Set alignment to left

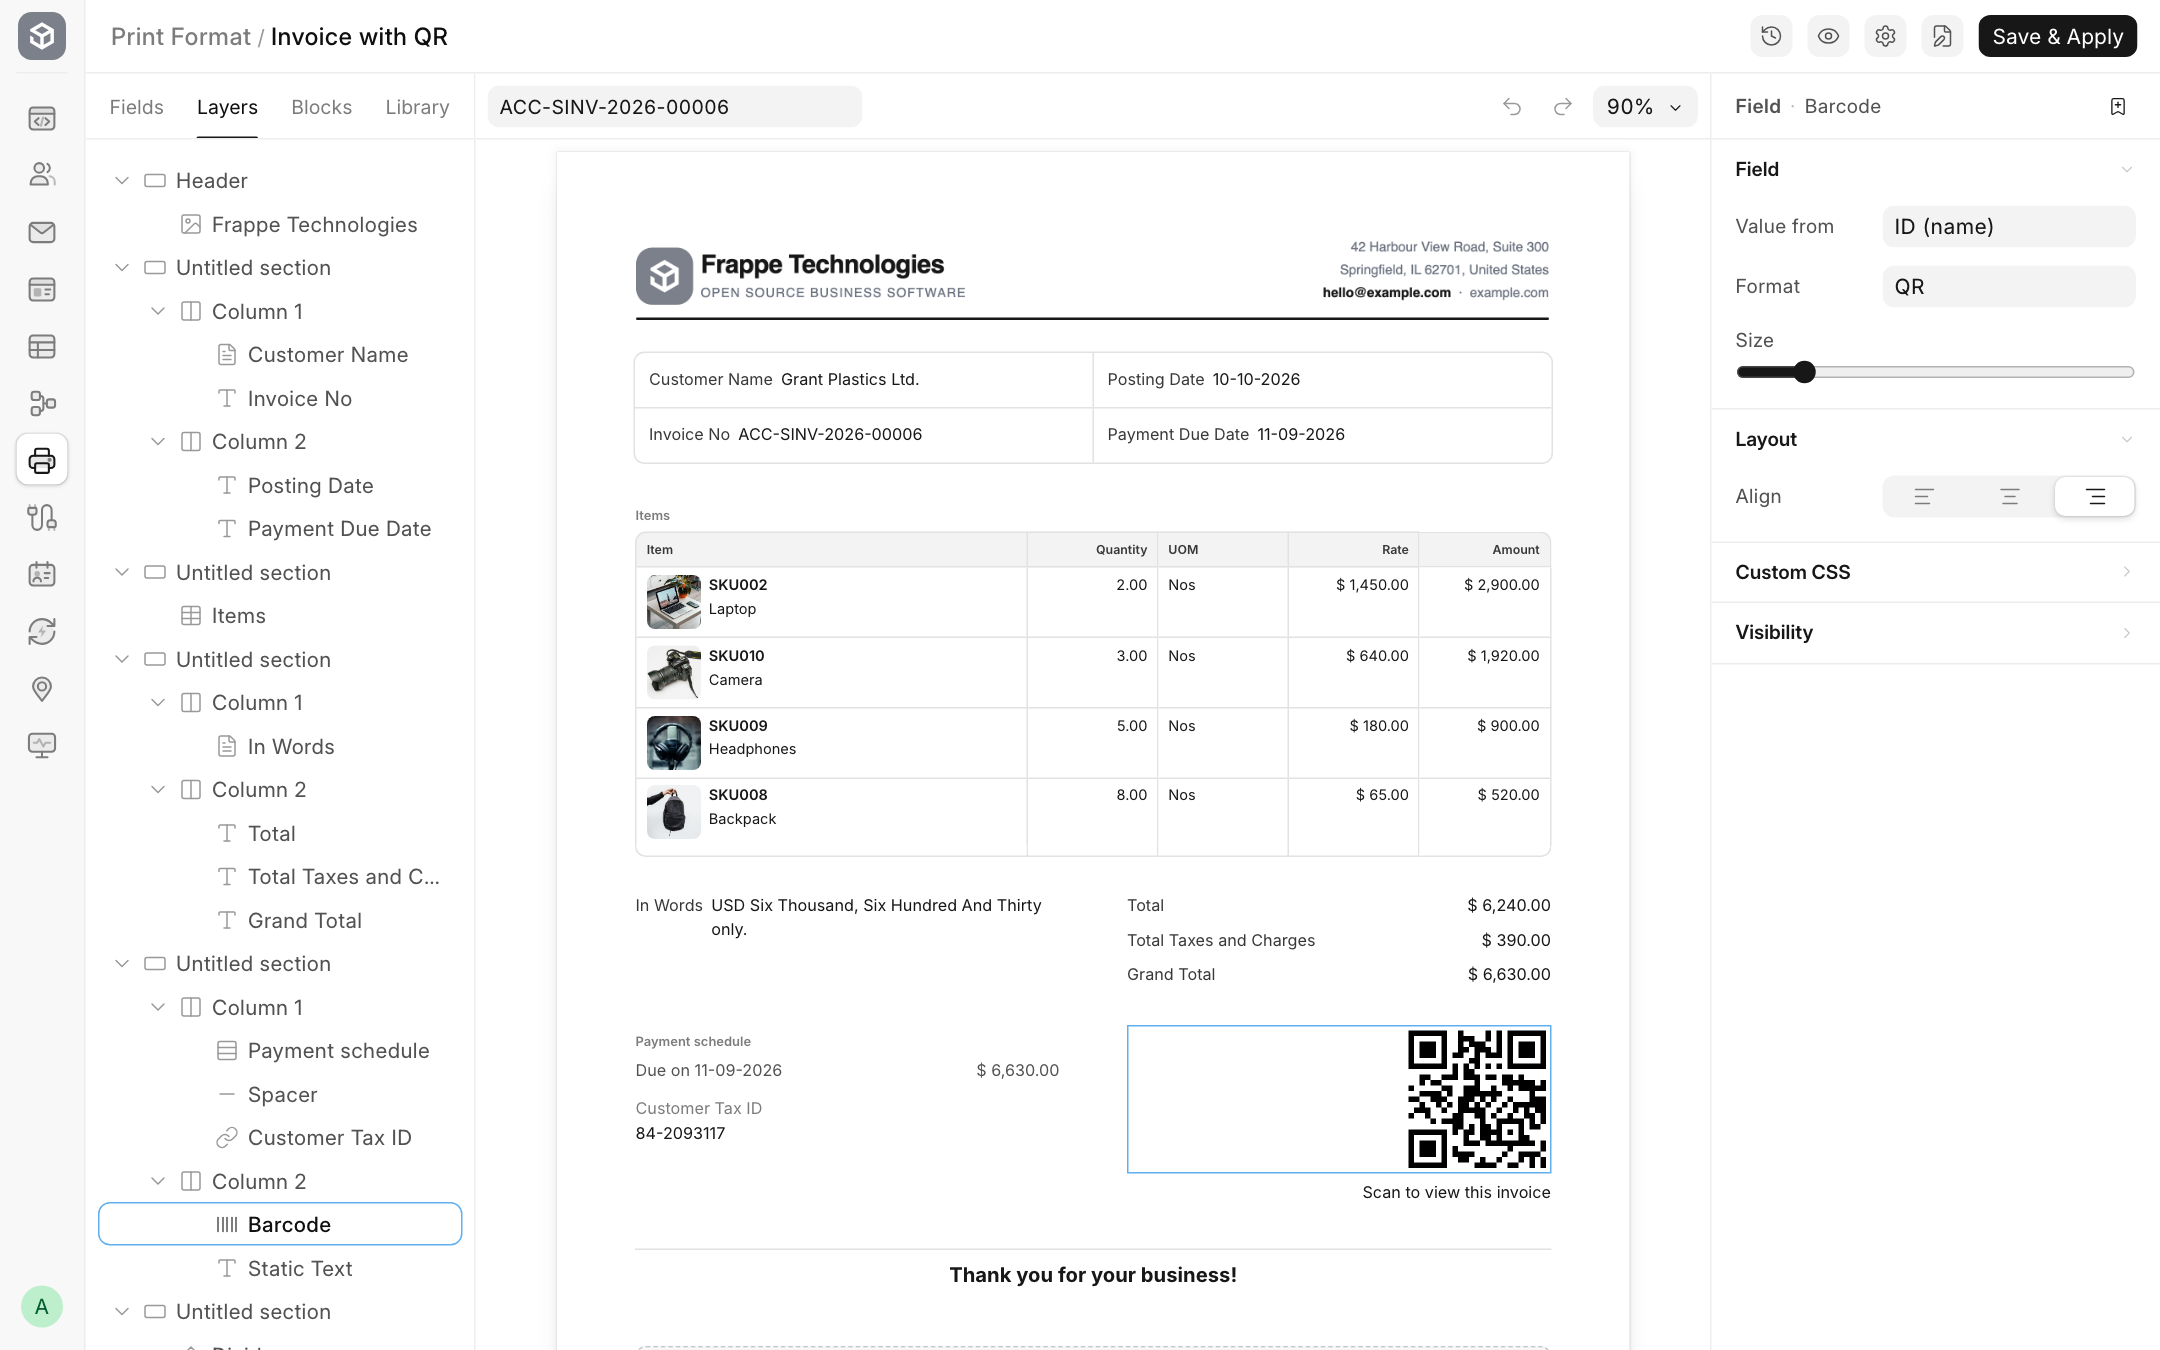[1923, 497]
